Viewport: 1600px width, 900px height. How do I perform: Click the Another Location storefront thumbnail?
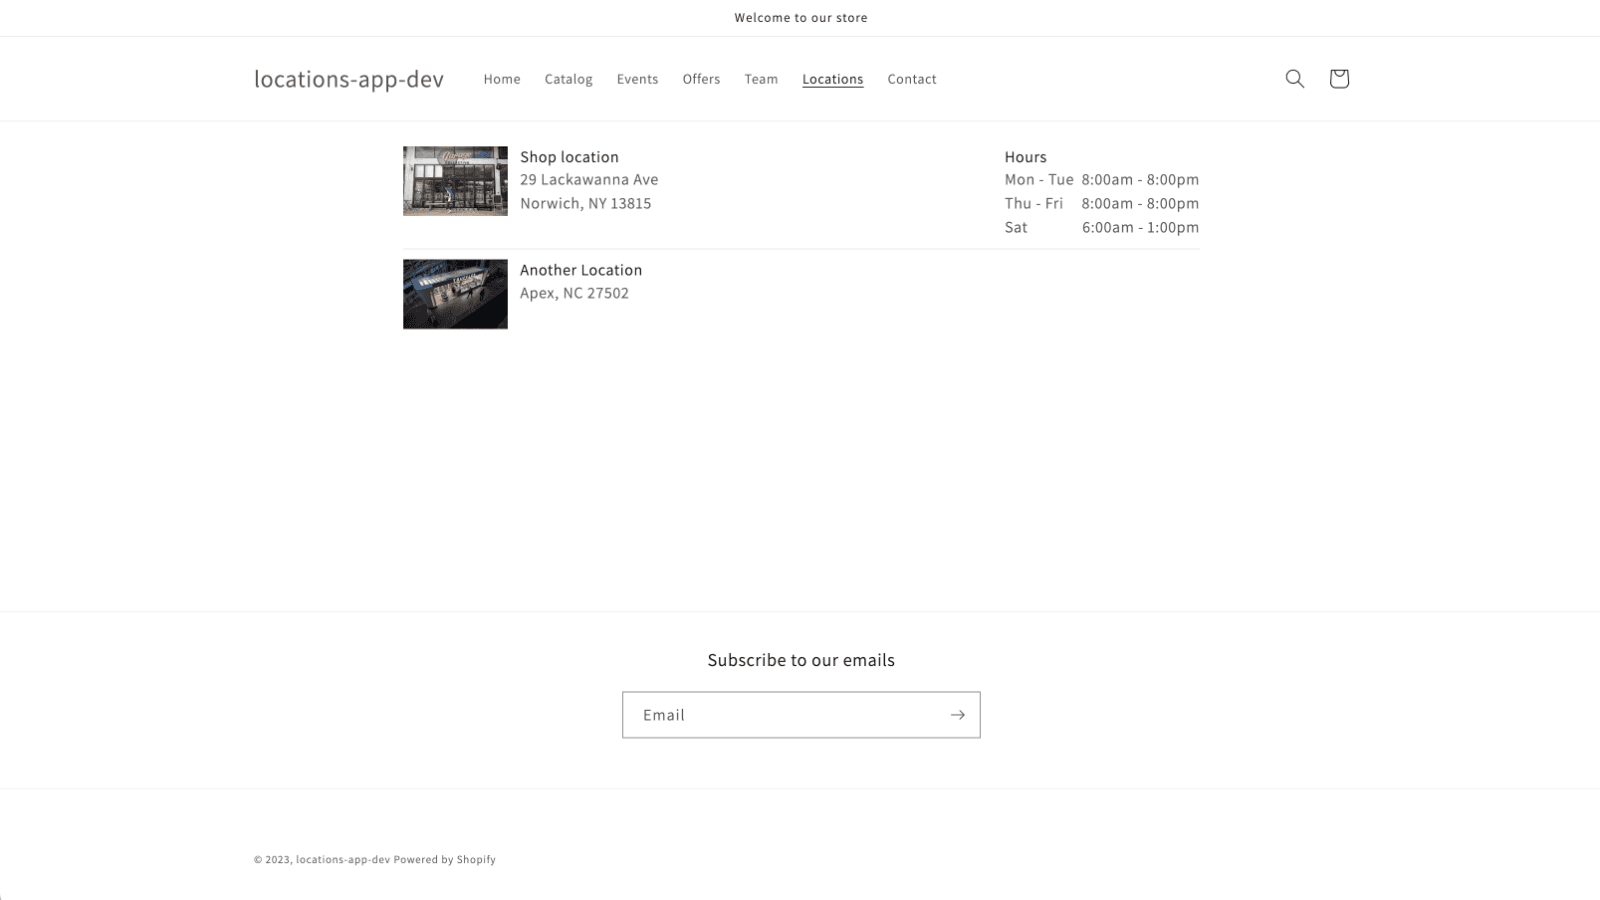click(x=455, y=293)
